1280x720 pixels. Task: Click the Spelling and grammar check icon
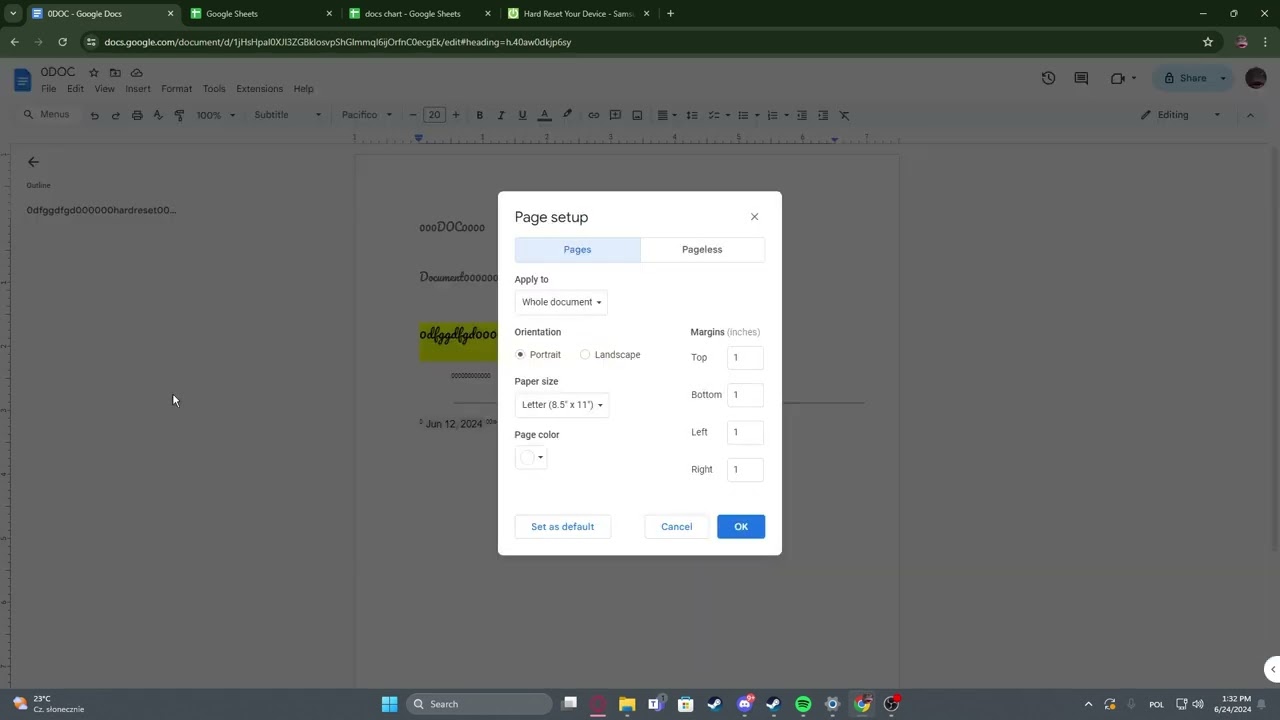coord(158,115)
